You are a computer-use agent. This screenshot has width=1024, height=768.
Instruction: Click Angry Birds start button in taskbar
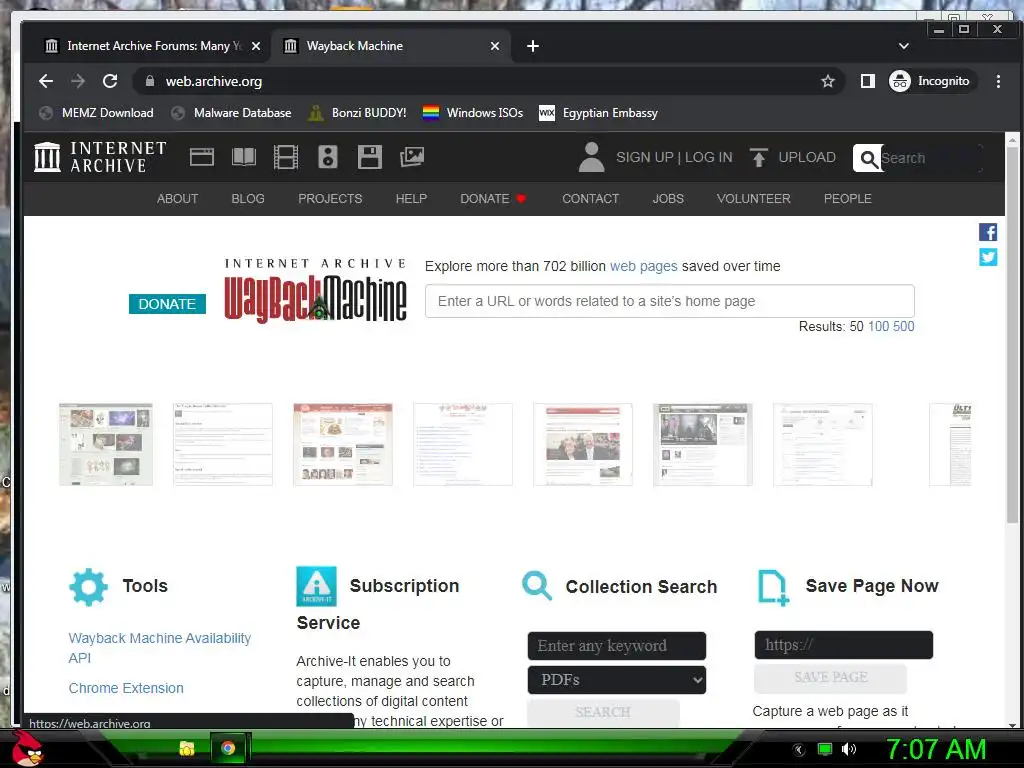pos(27,747)
